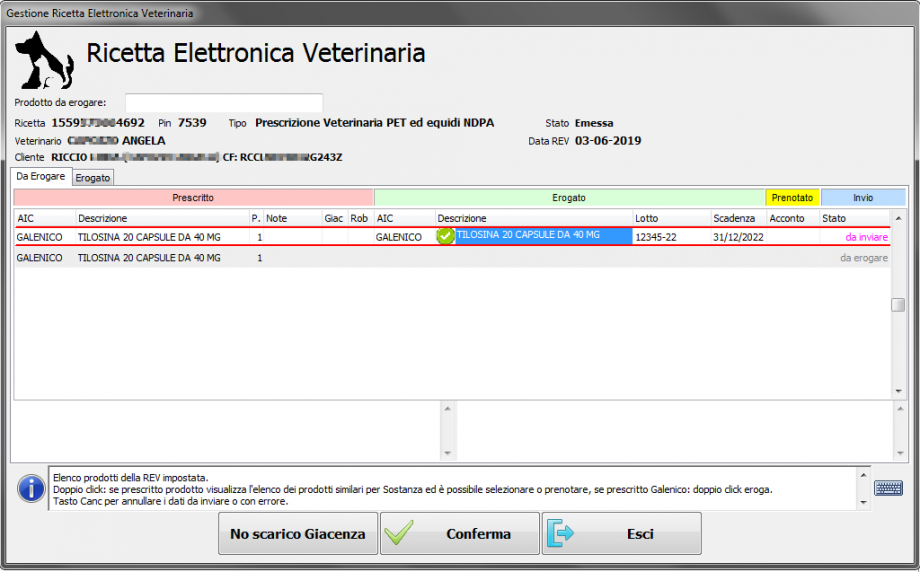Image resolution: width=920 pixels, height=572 pixels.
Task: Click the pink Prescritto legend bar
Action: click(193, 198)
